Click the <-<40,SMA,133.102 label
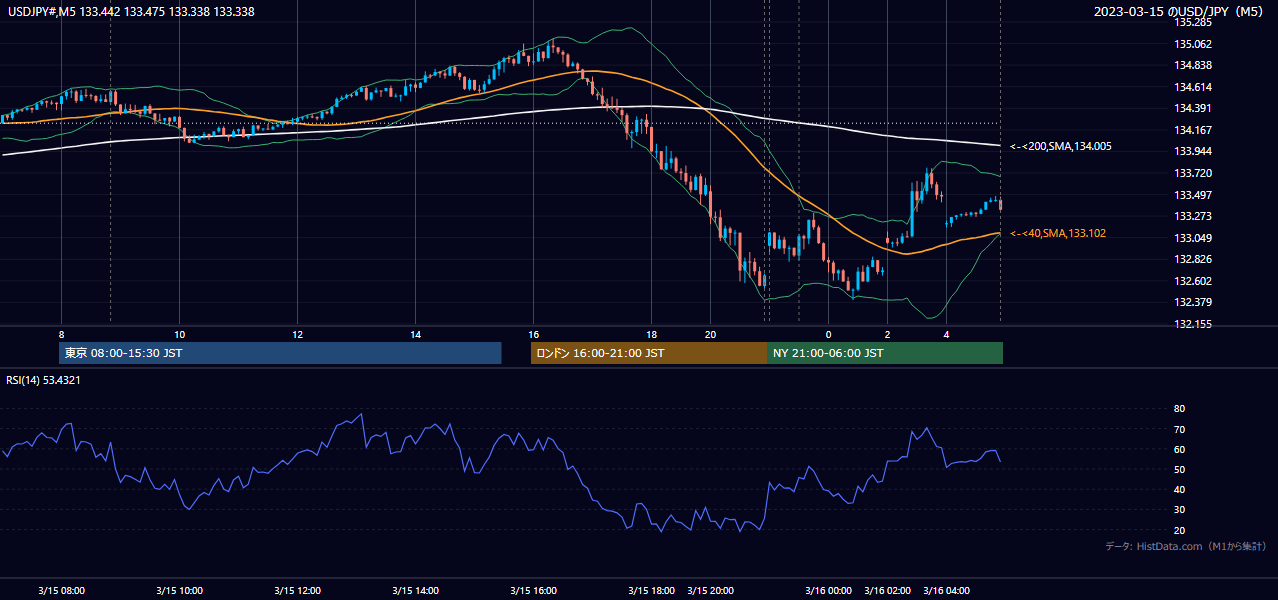Viewport: 1278px width, 600px height. (1058, 233)
